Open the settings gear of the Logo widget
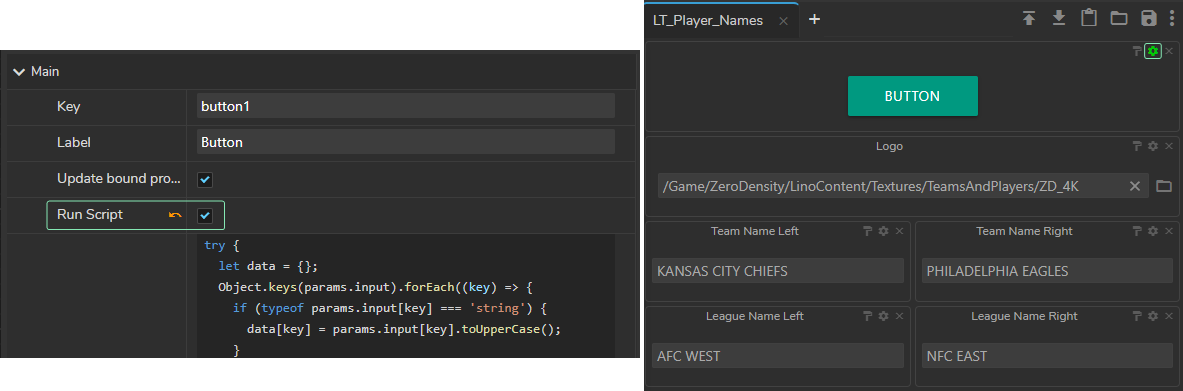This screenshot has height=391, width=1183. point(1153,146)
